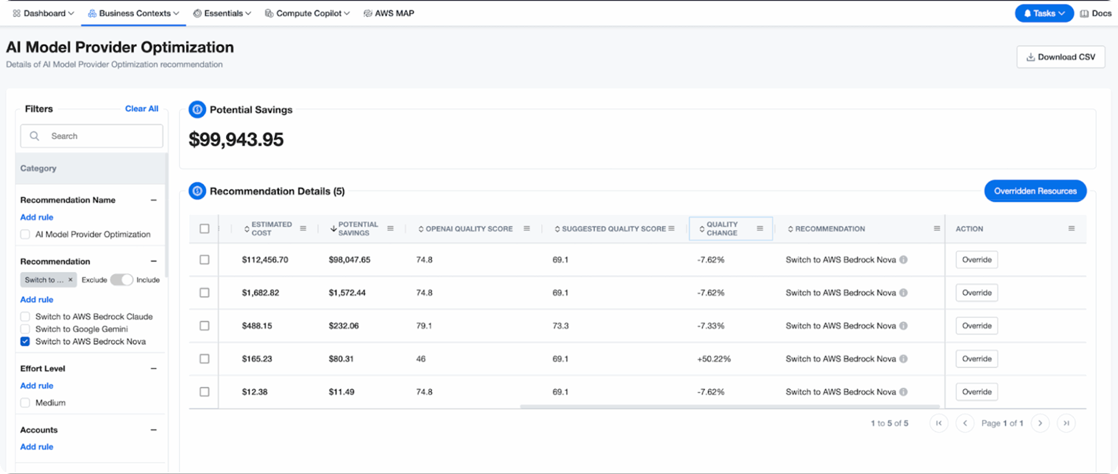This screenshot has height=474, width=1118.
Task: Check the Medium effort level
Action: pyautogui.click(x=25, y=403)
